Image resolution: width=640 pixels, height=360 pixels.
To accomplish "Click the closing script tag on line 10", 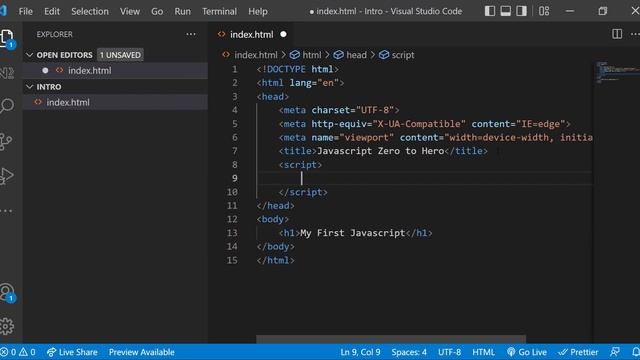I will click(x=303, y=192).
